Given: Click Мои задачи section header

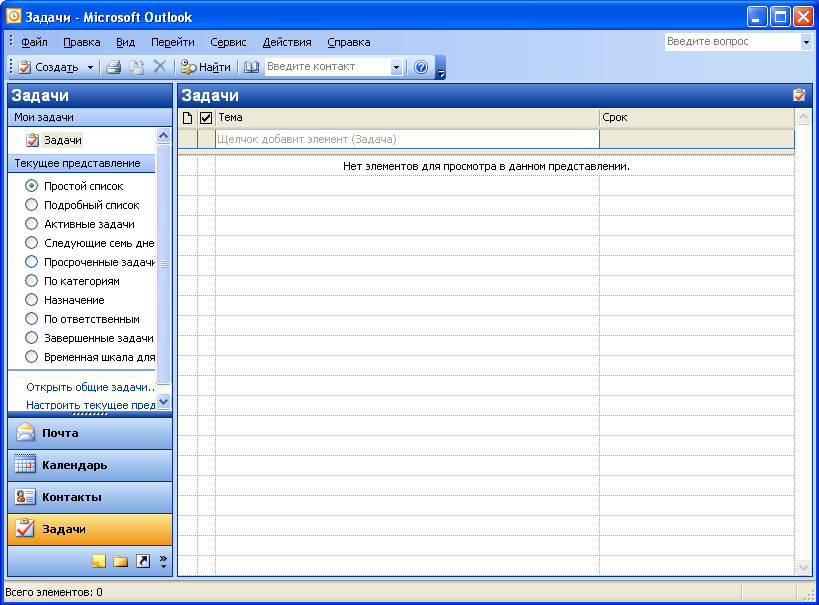Looking at the screenshot, I should coord(90,117).
